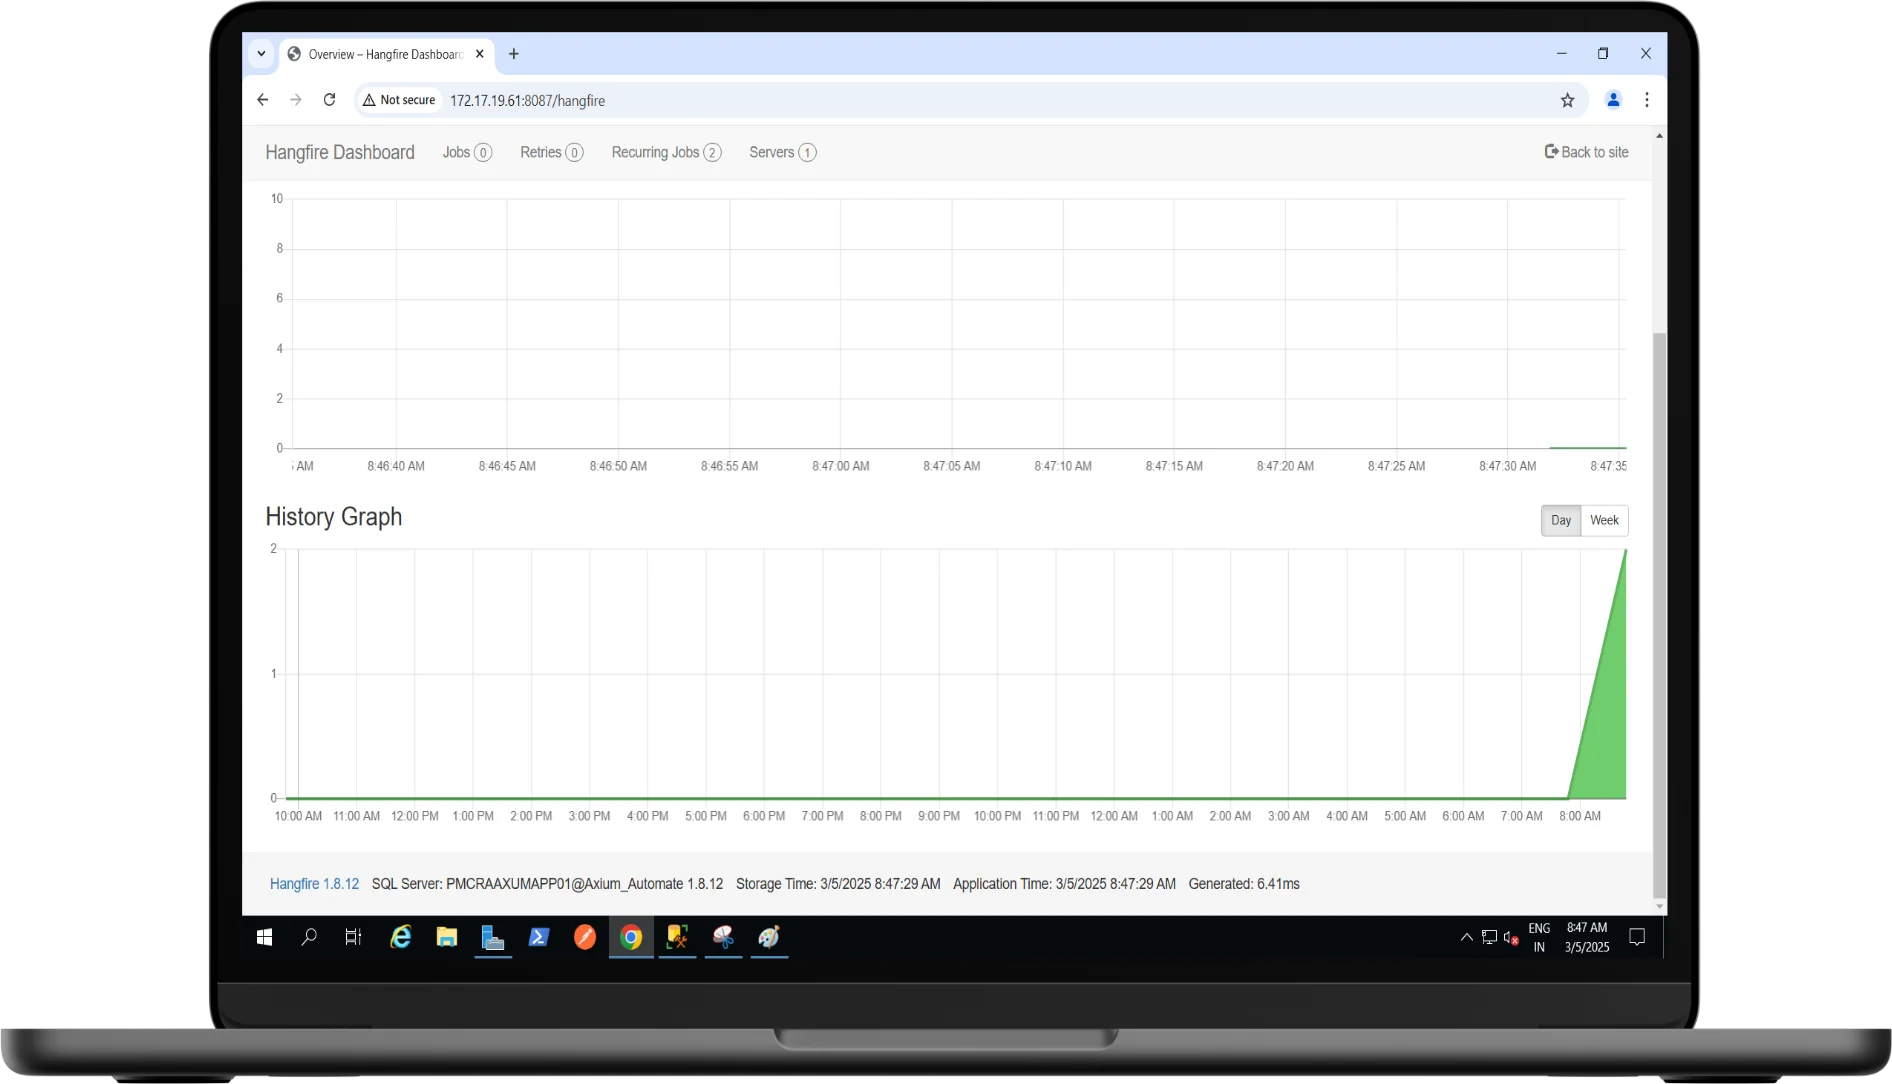Switch history graph to Day view

[1561, 520]
